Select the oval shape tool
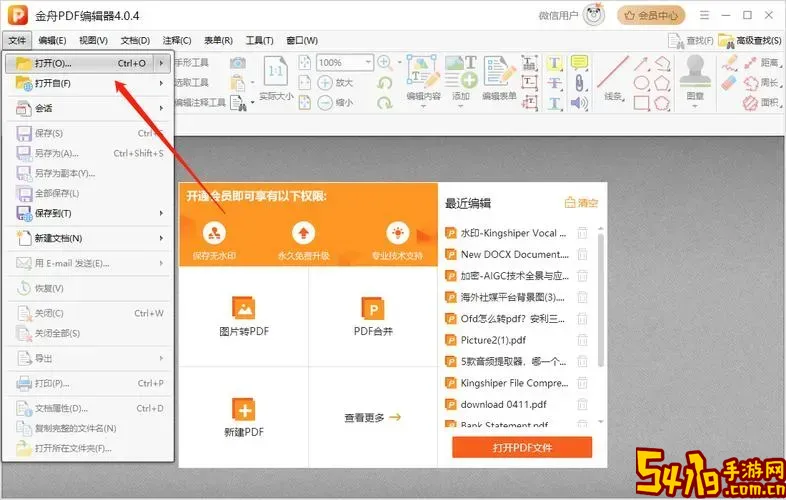The image size is (786, 500). [641, 83]
